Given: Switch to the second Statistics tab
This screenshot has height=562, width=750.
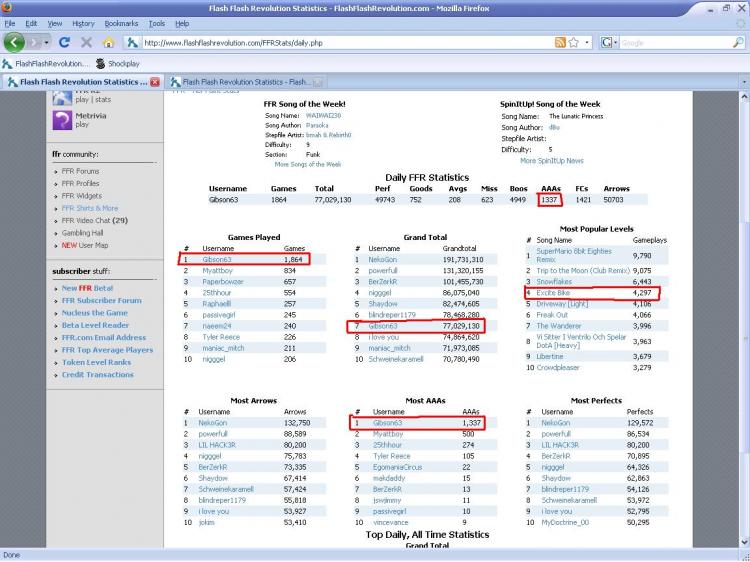Looking at the screenshot, I should pyautogui.click(x=245, y=82).
